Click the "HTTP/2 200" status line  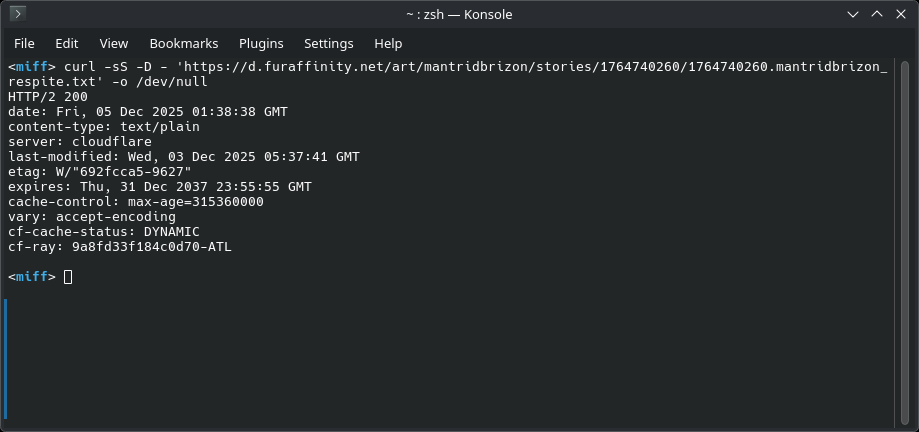pos(48,97)
